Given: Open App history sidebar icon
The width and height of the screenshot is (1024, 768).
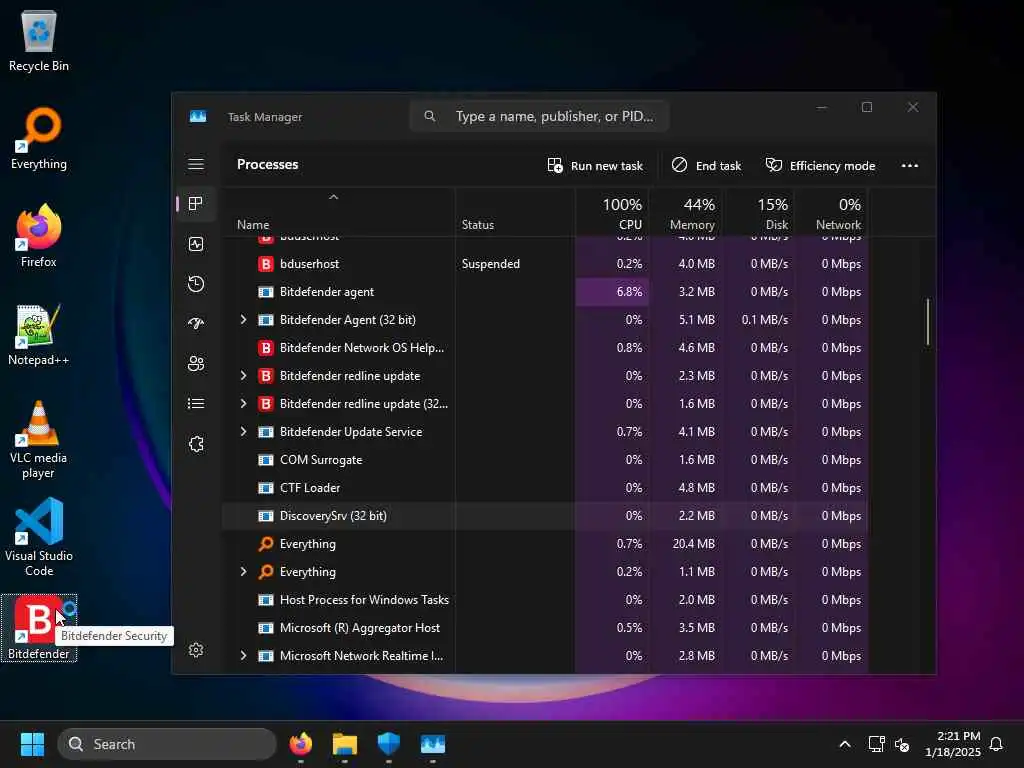Looking at the screenshot, I should point(196,283).
